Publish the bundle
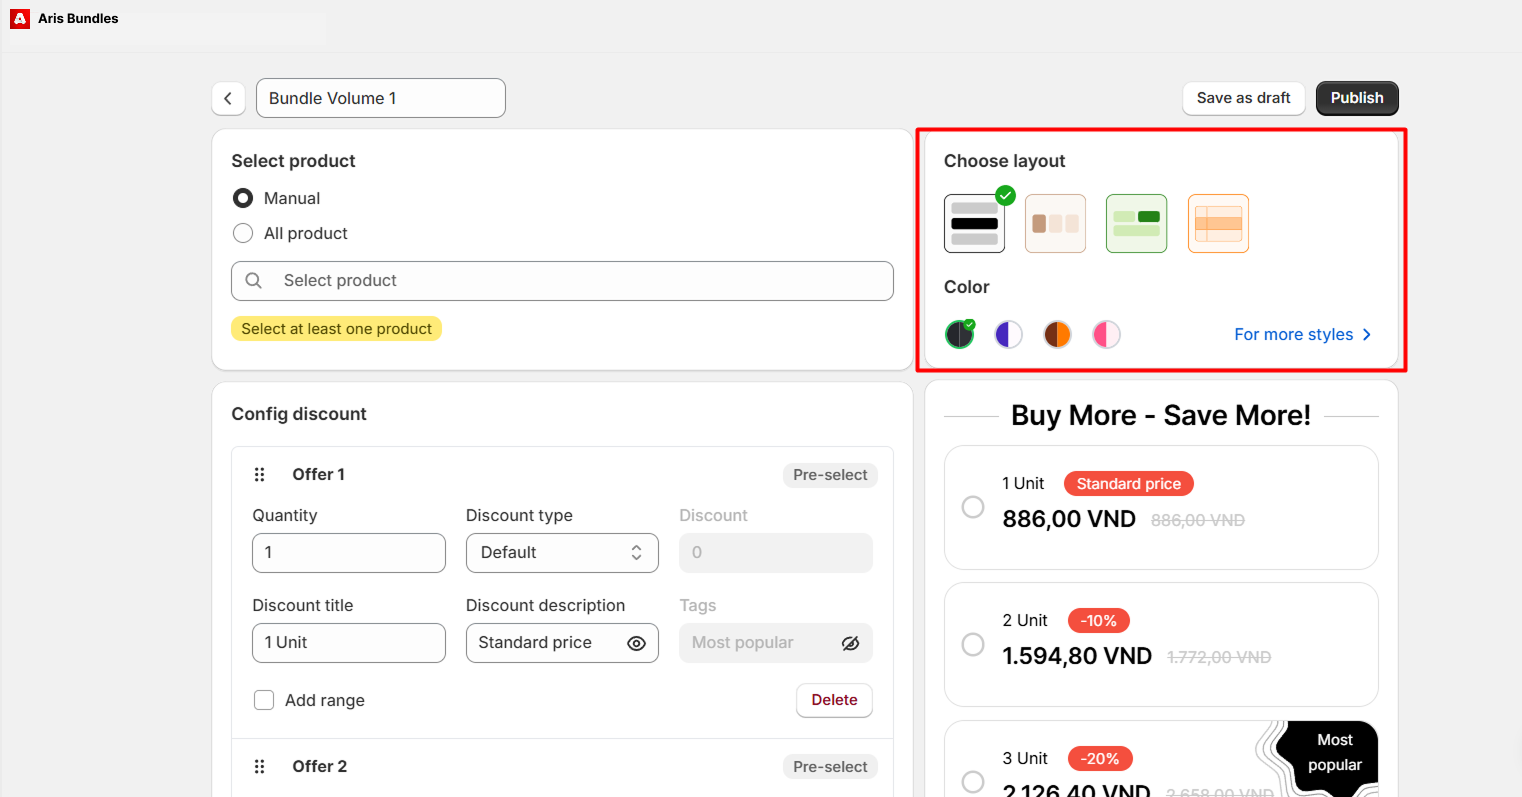Screen dimensions: 1522x797 (1357, 98)
